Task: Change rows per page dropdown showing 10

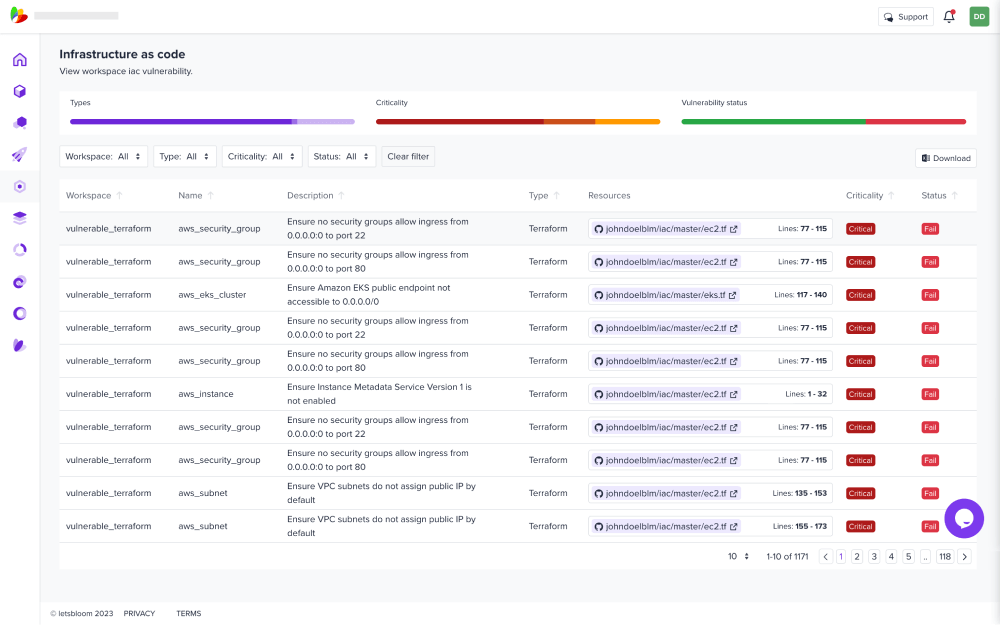Action: pos(738,557)
